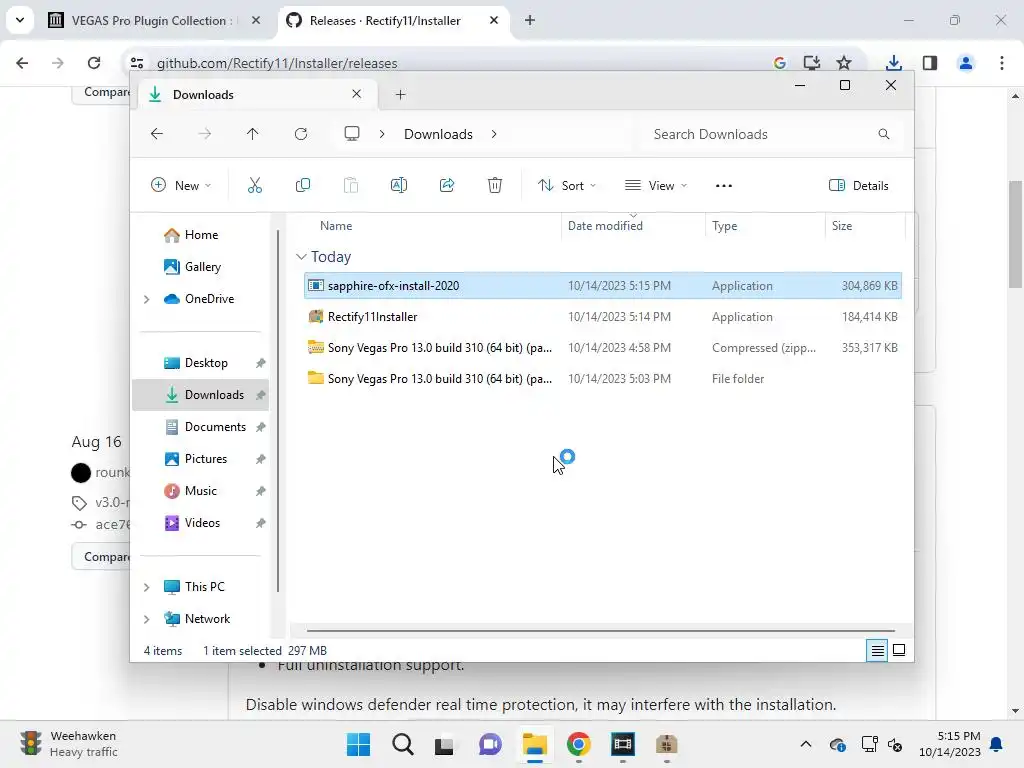This screenshot has width=1024, height=768.
Task: Open the See more three-dots menu
Action: click(724, 185)
